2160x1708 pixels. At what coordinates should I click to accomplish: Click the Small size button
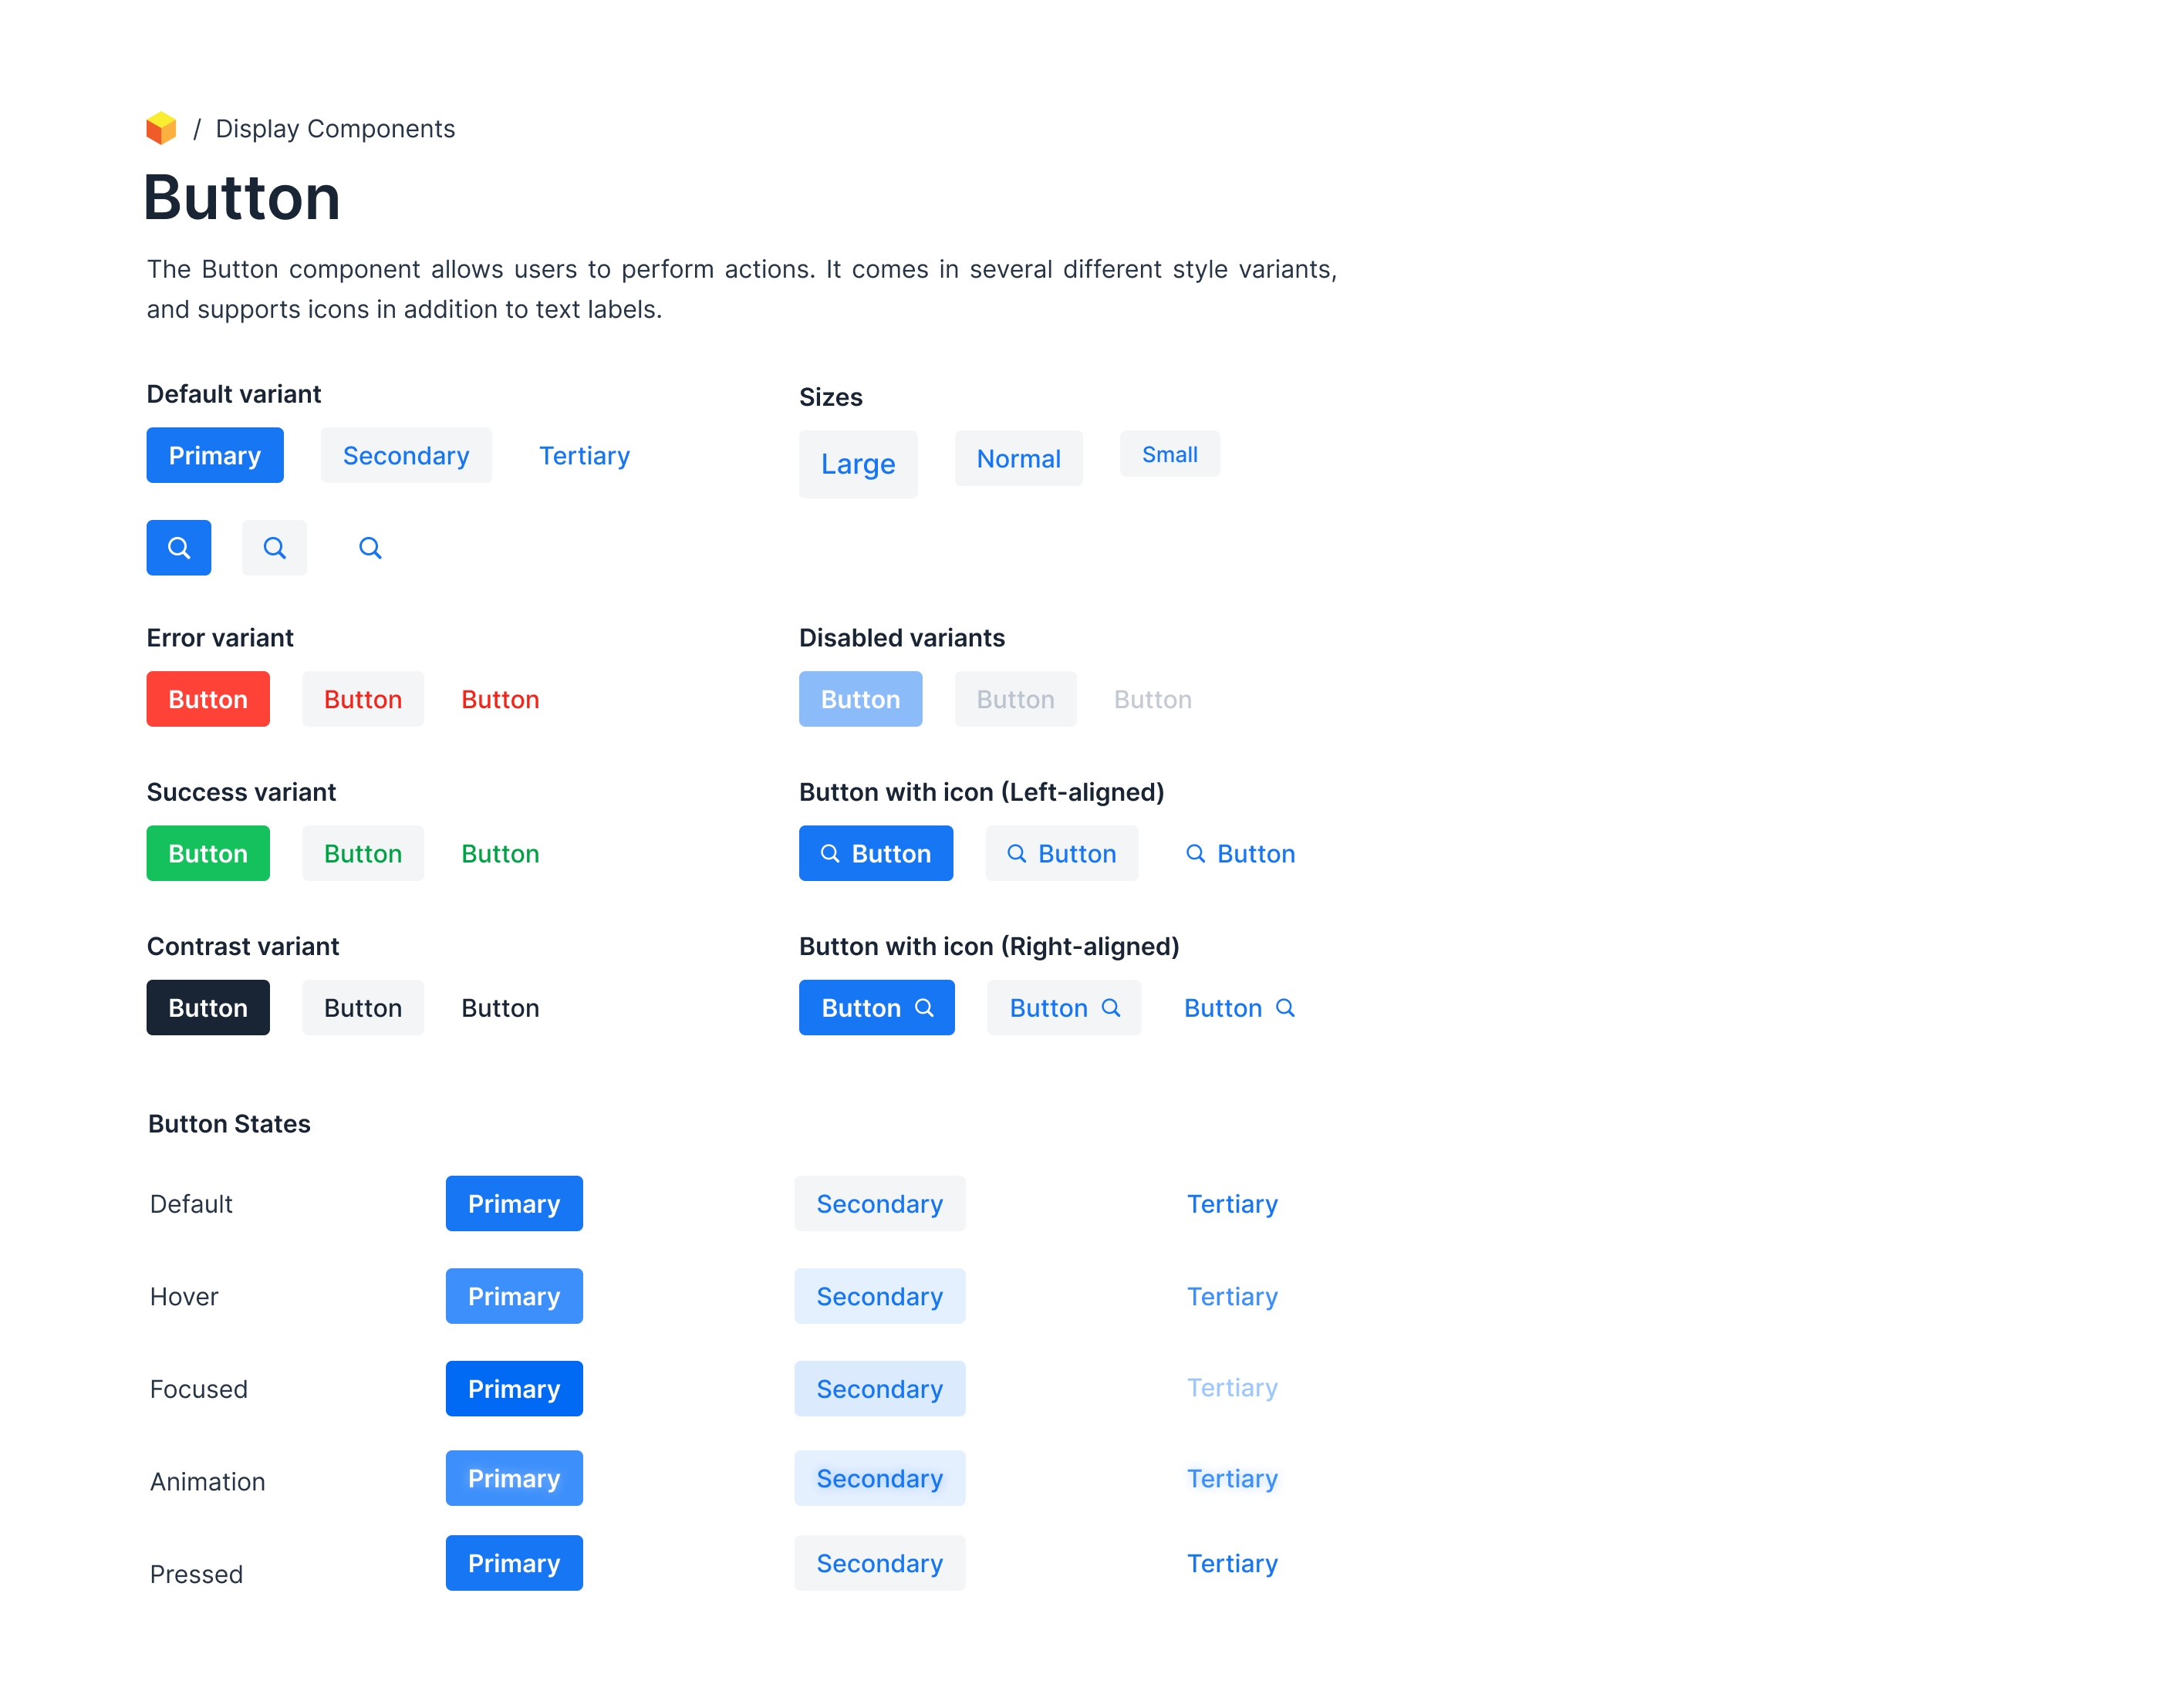[x=1169, y=454]
